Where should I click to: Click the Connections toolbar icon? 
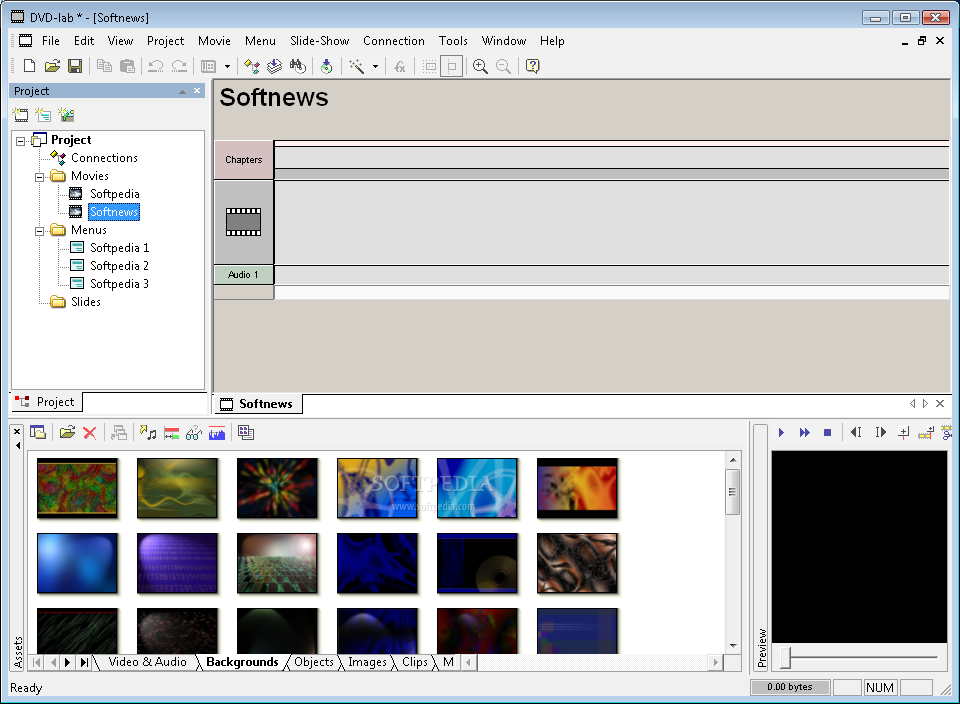tap(252, 66)
